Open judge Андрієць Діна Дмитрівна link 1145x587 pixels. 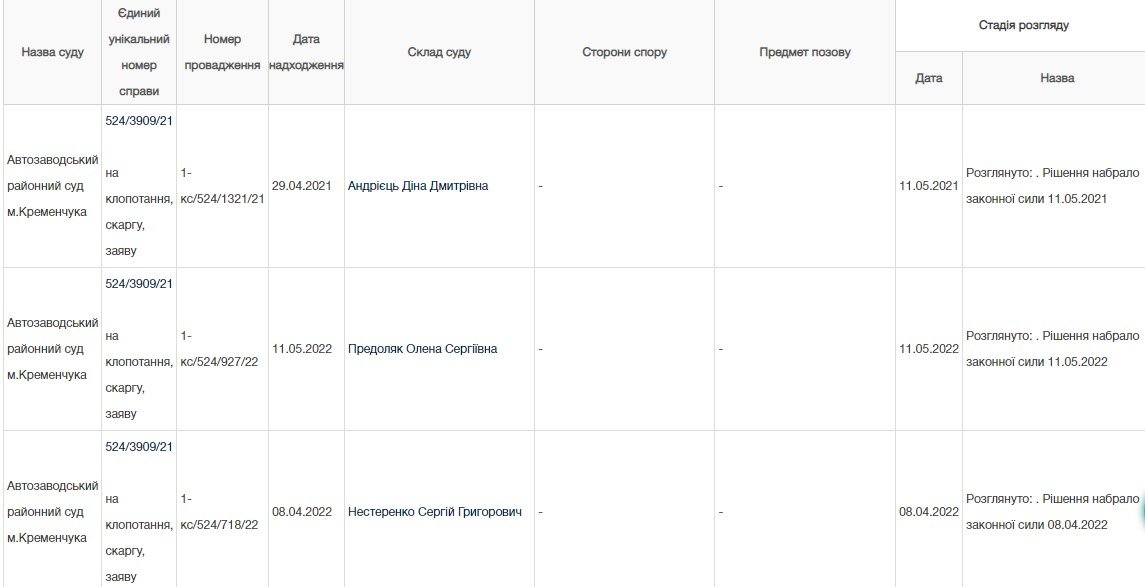point(418,186)
